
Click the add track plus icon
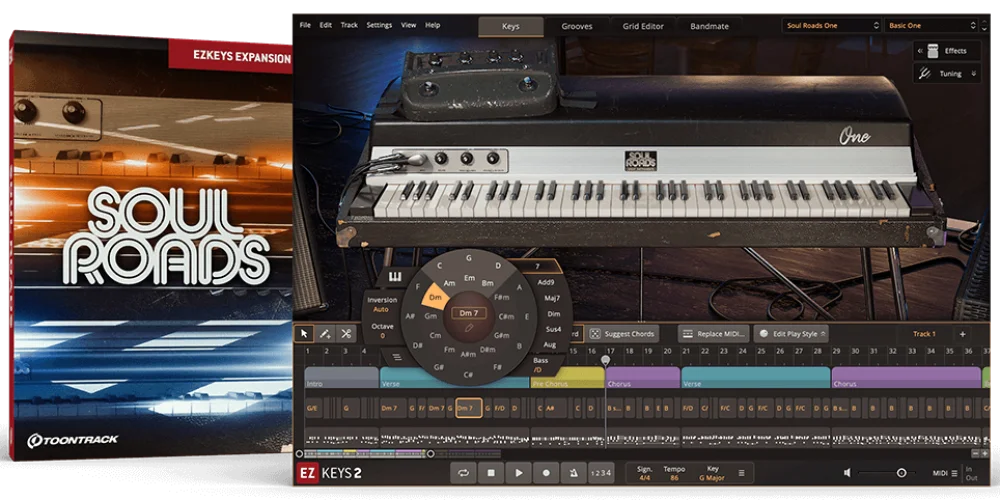click(963, 334)
